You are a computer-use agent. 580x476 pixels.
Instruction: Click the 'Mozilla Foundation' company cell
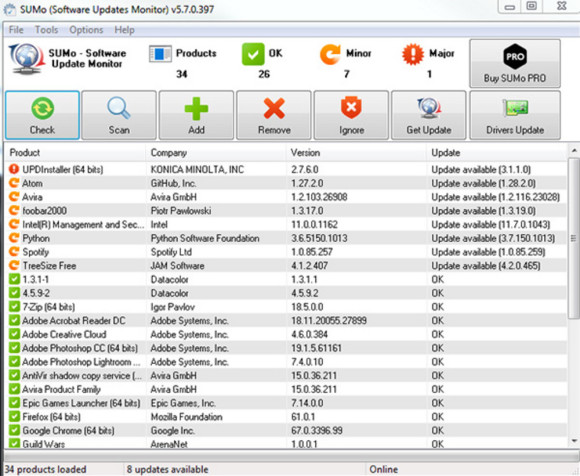pos(186,417)
